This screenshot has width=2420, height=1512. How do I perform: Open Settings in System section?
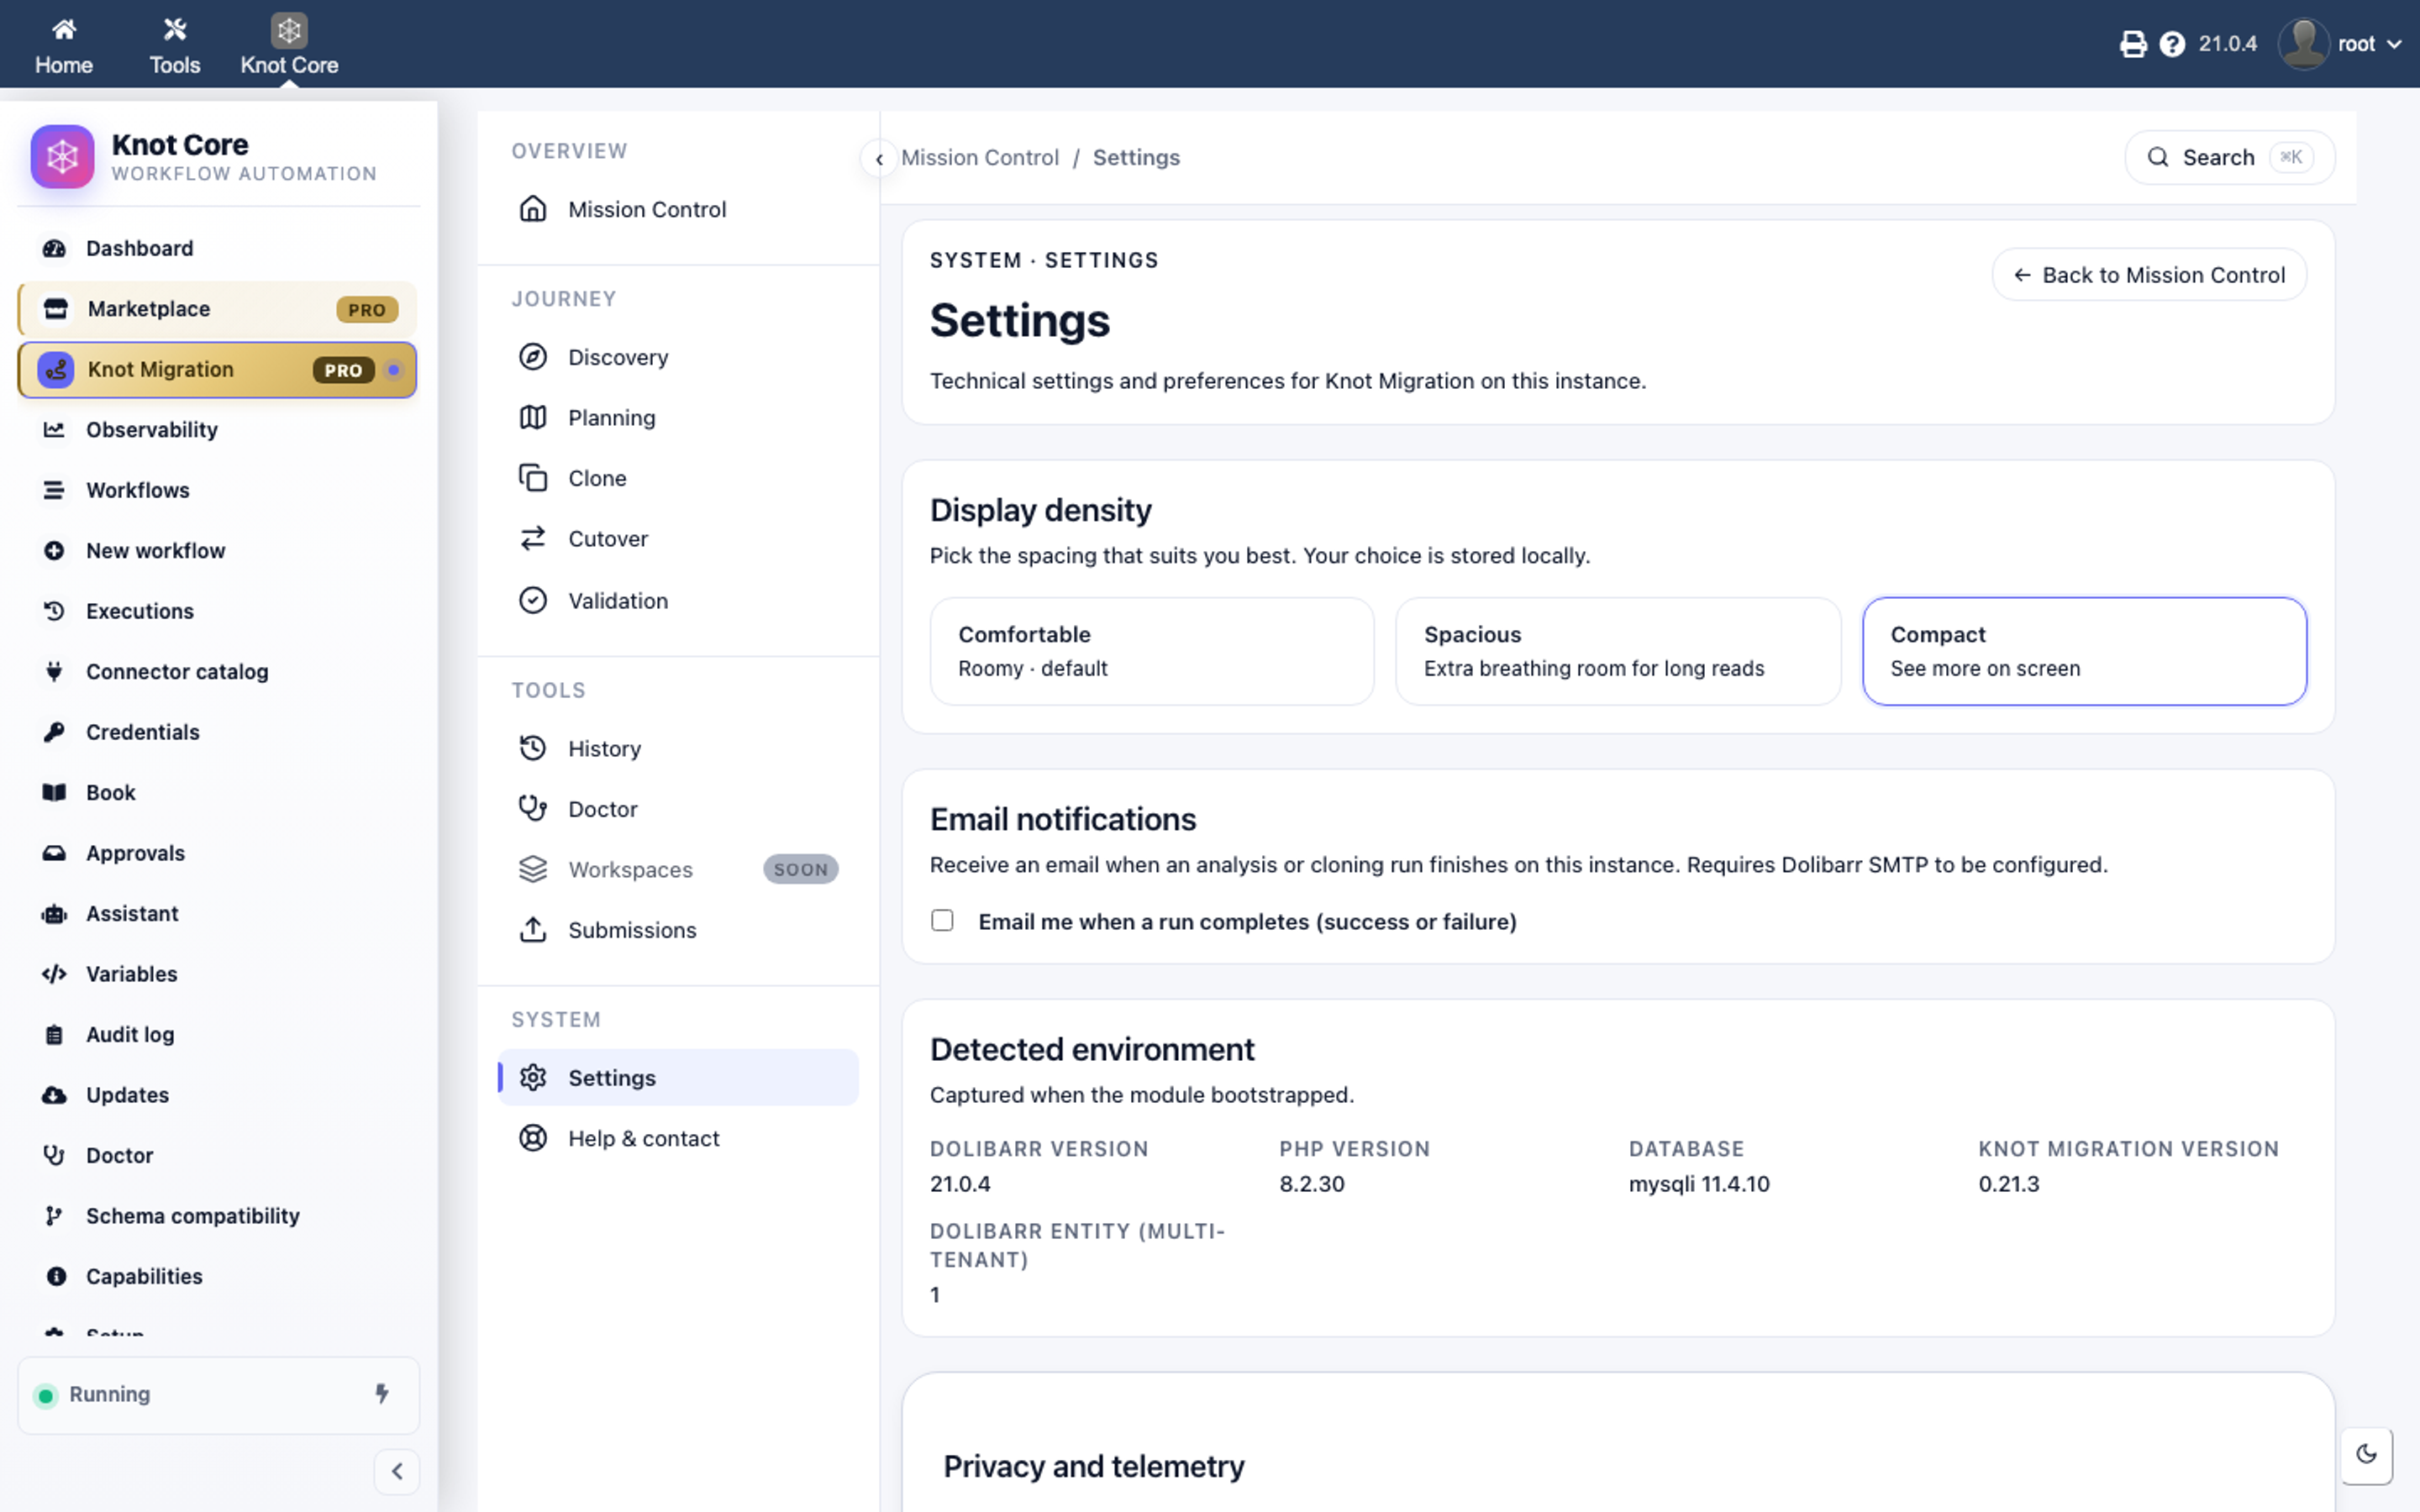click(x=678, y=1077)
